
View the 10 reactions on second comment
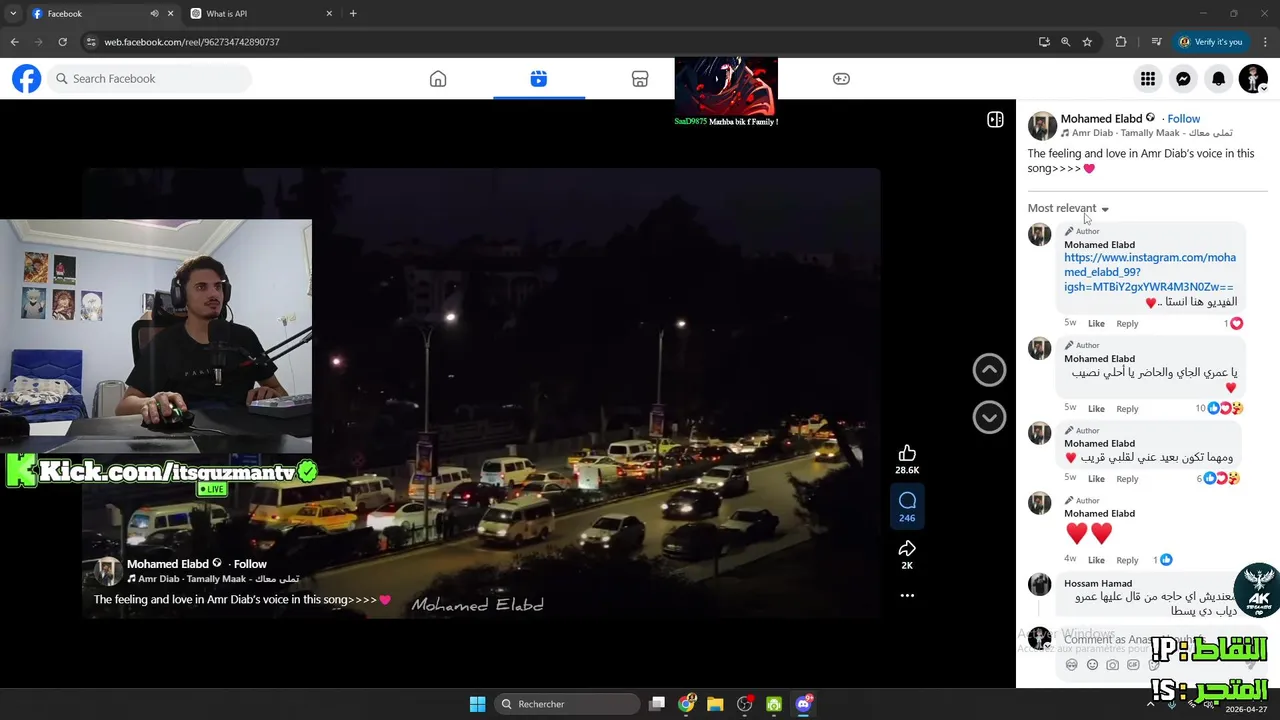coord(1220,408)
